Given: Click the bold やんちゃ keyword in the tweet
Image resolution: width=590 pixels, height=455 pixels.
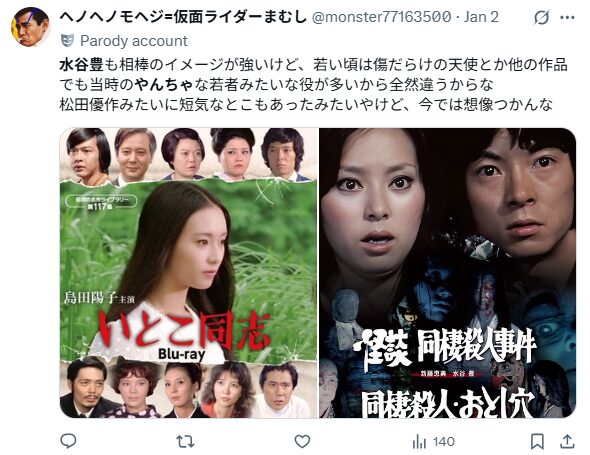Looking at the screenshot, I should (x=164, y=85).
